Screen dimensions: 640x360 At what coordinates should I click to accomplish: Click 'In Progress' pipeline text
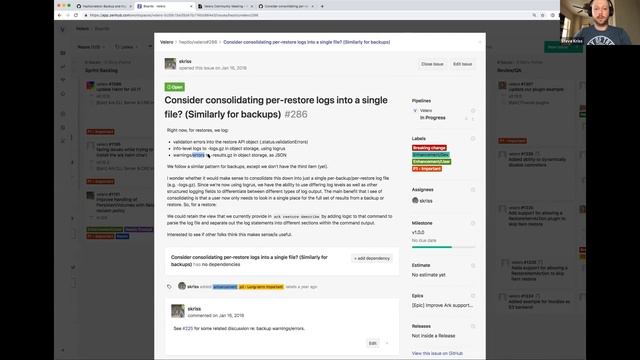tap(433, 118)
